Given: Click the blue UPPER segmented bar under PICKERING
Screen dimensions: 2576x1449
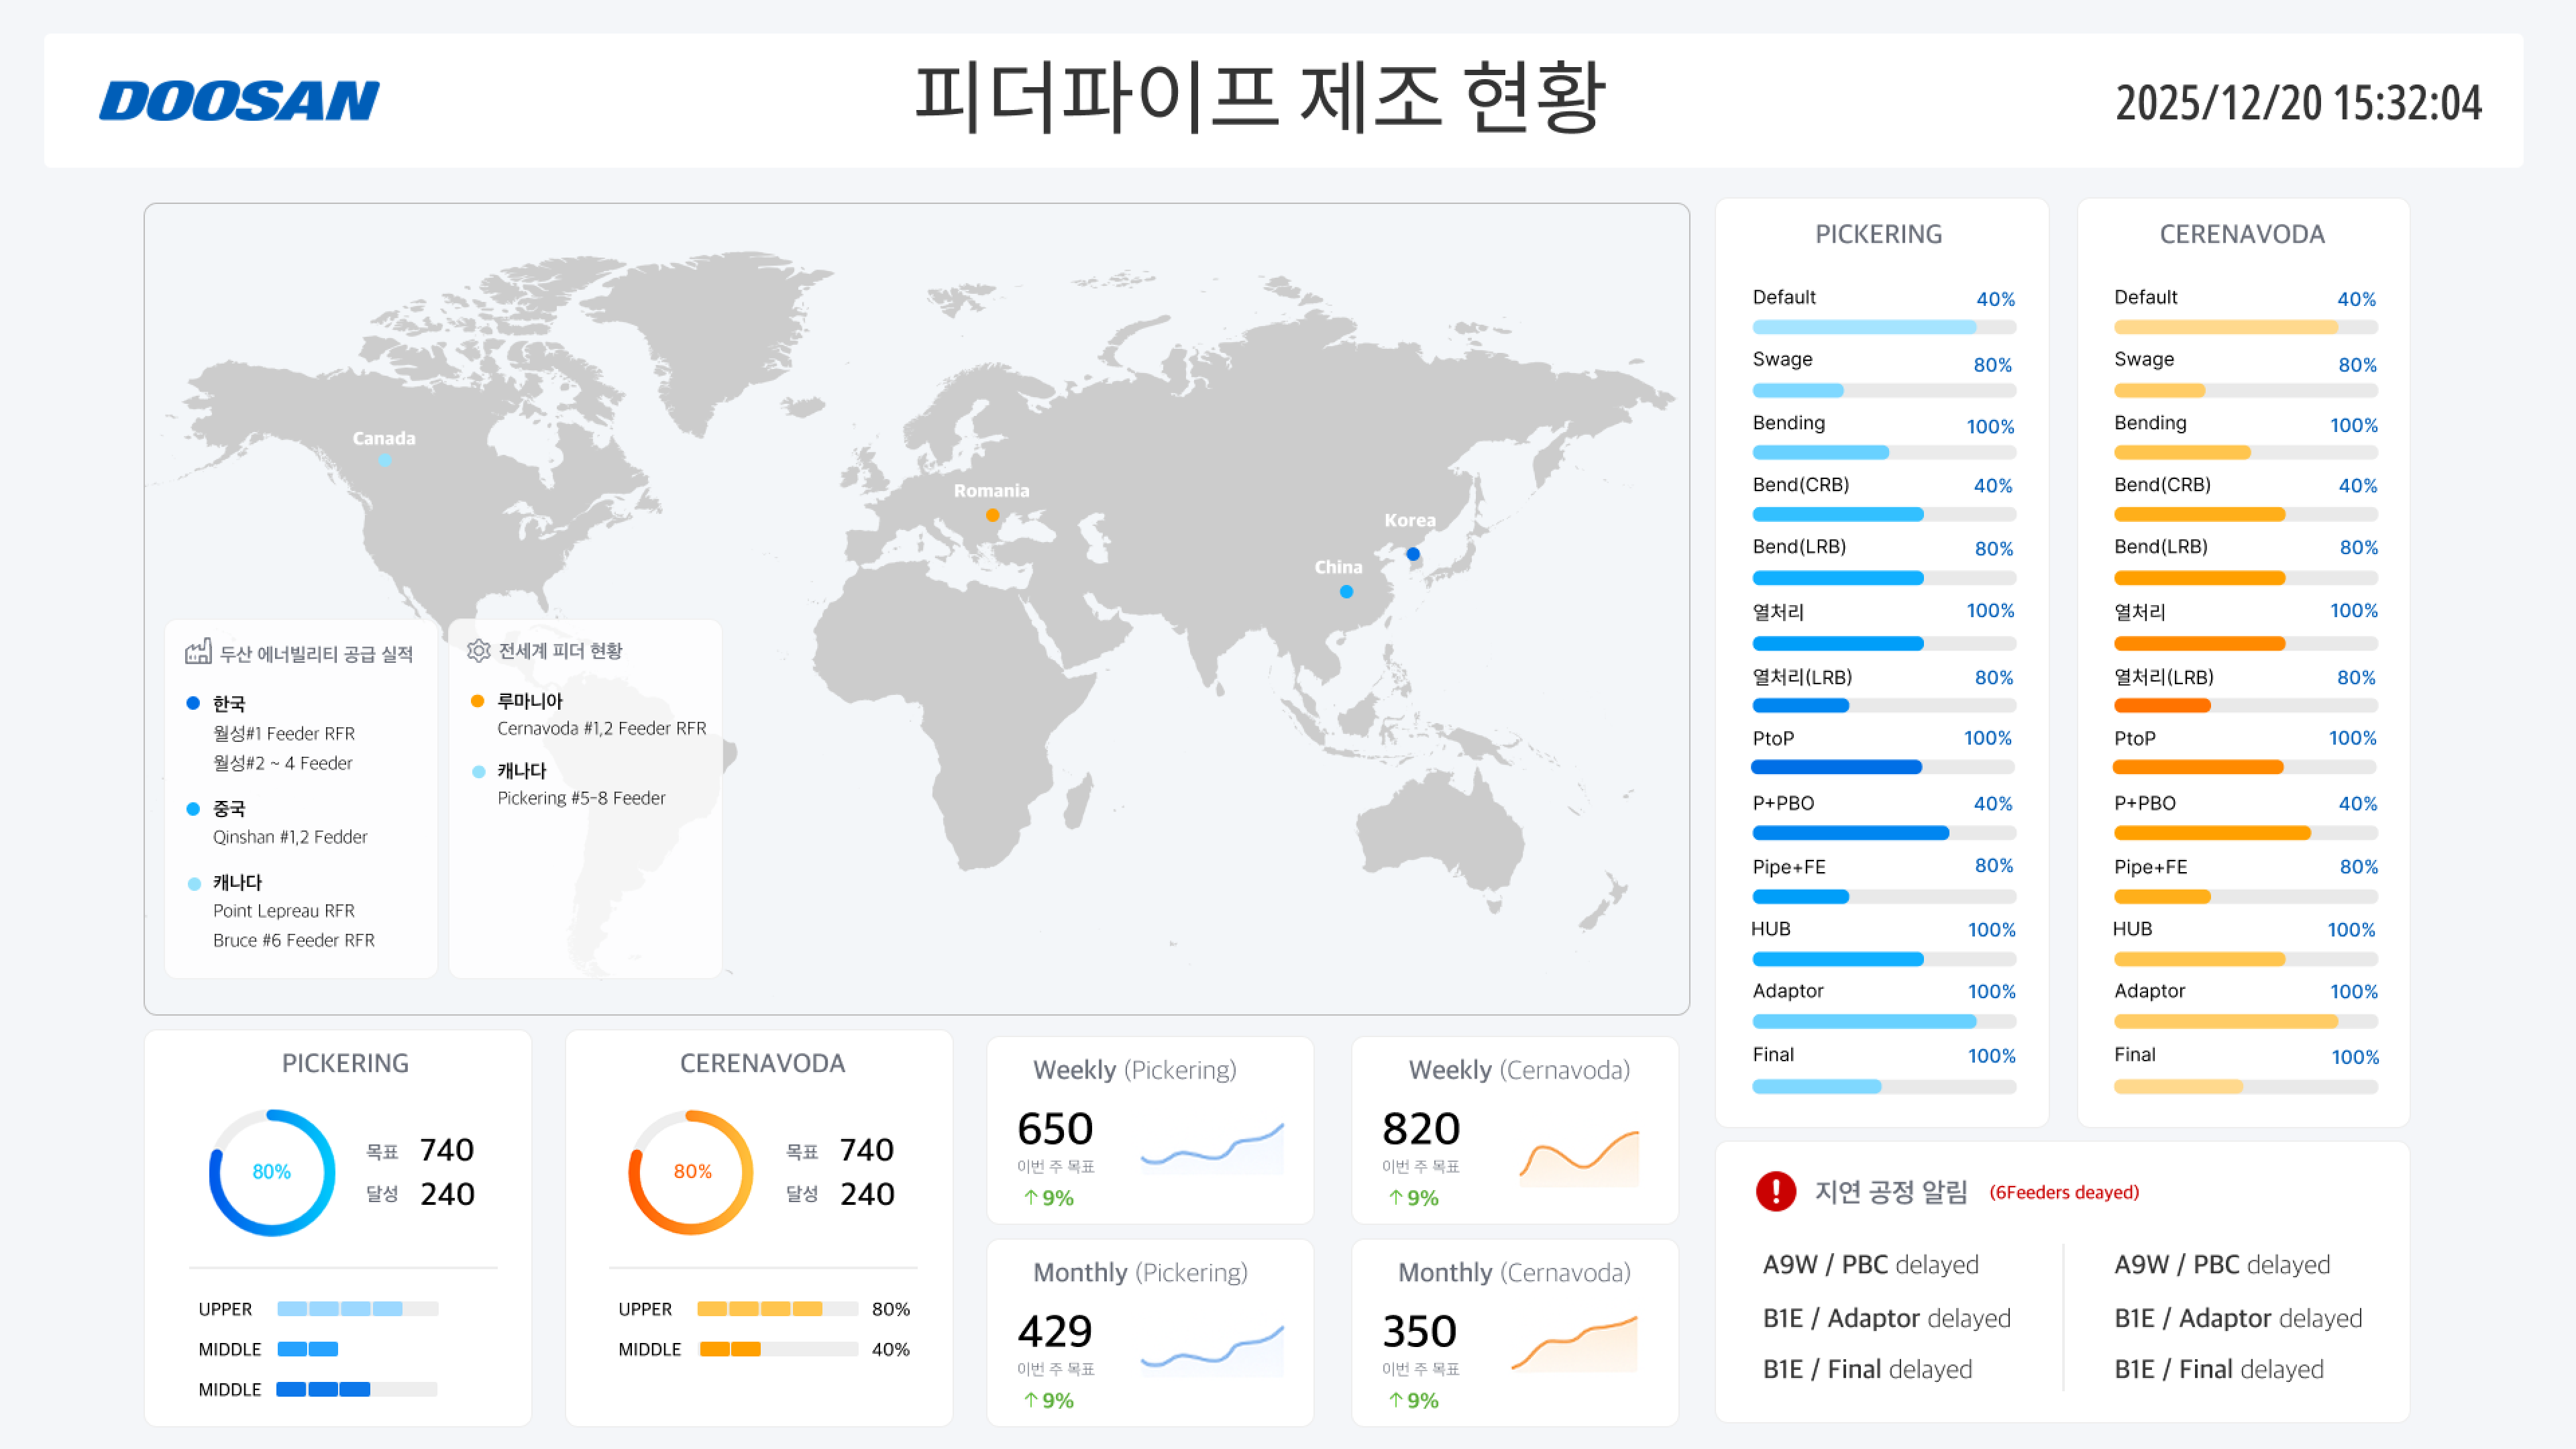Looking at the screenshot, I should 357,1308.
